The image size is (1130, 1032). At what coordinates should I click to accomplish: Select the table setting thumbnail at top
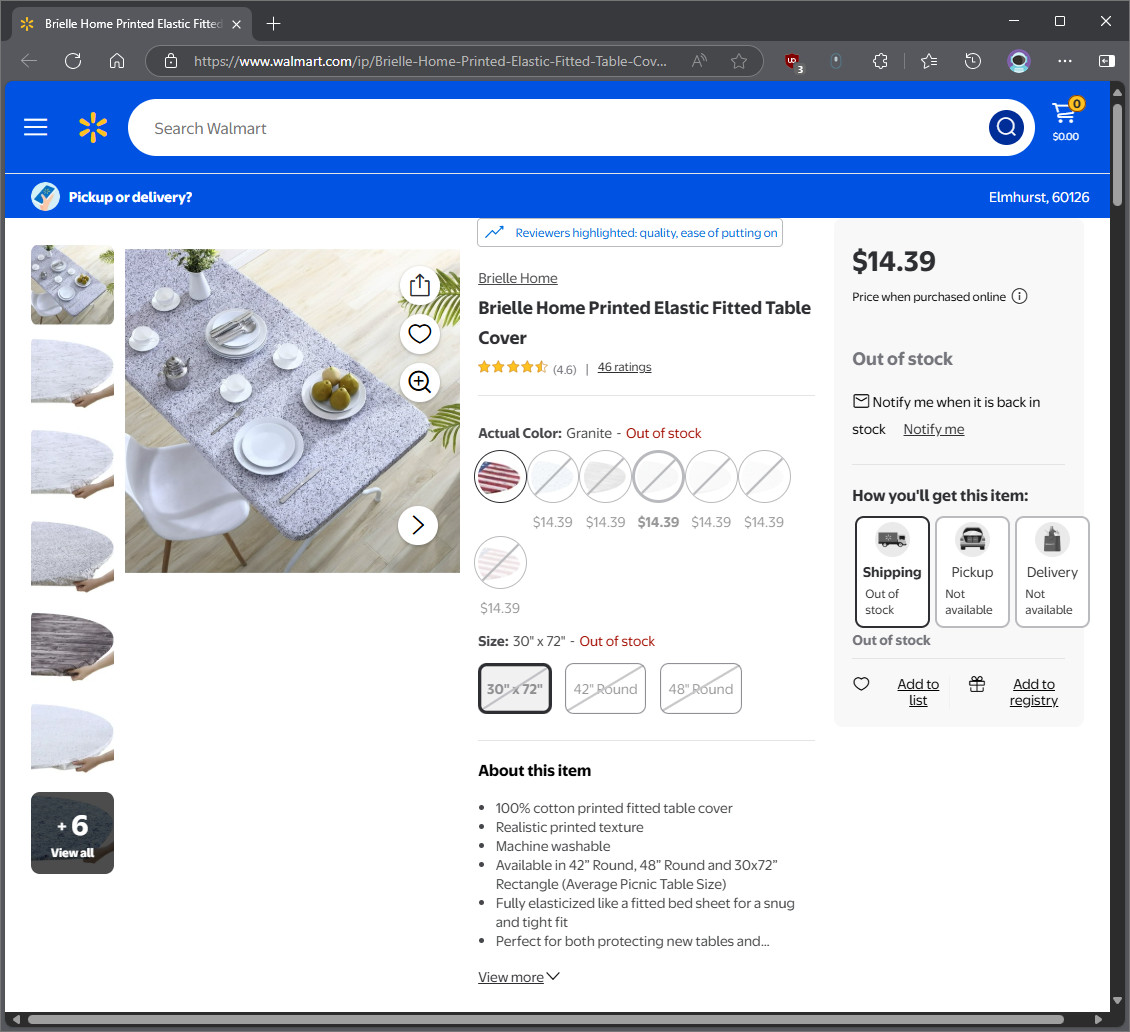click(x=72, y=285)
